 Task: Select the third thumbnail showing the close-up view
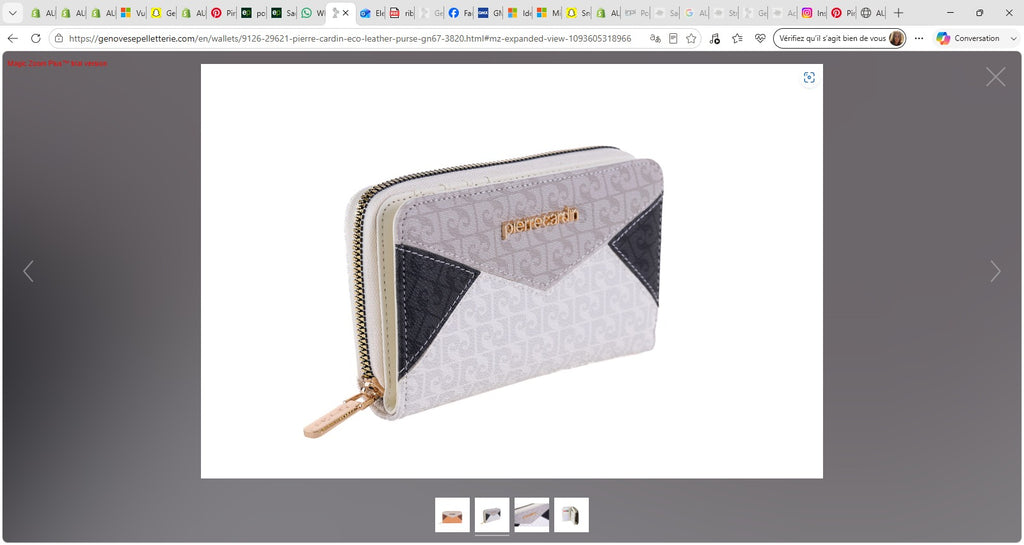(x=532, y=514)
